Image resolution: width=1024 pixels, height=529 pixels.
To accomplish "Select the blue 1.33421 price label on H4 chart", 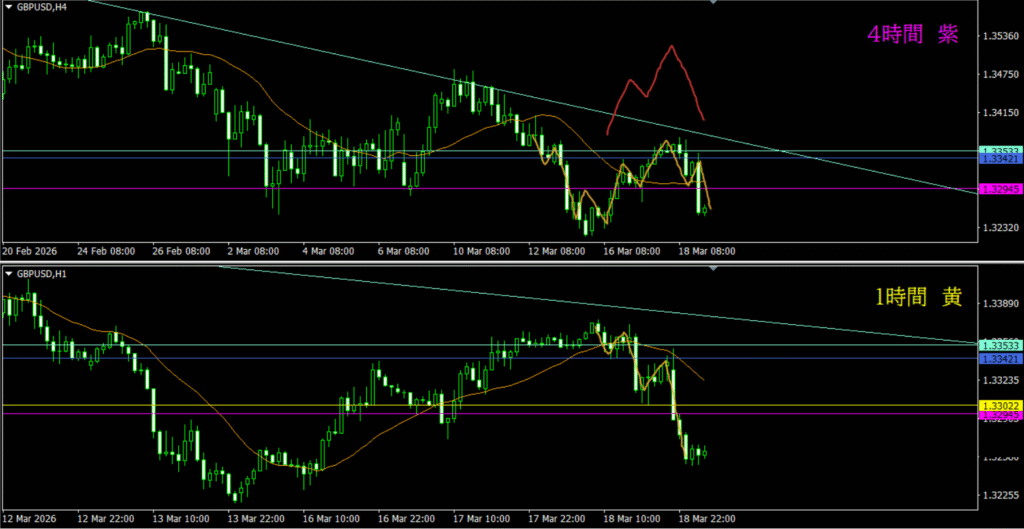I will click(1000, 159).
